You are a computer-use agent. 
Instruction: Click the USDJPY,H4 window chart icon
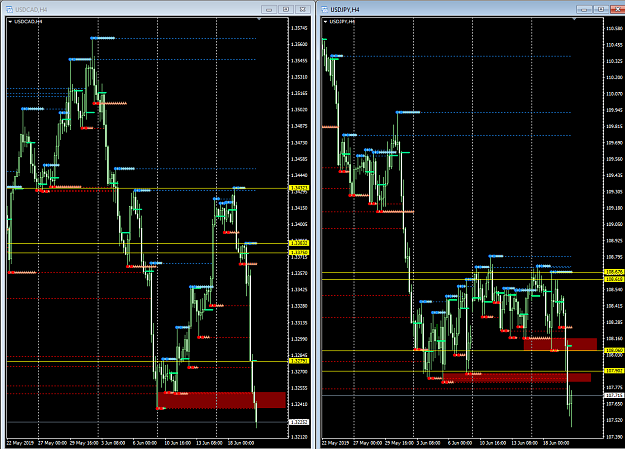pyautogui.click(x=325, y=9)
